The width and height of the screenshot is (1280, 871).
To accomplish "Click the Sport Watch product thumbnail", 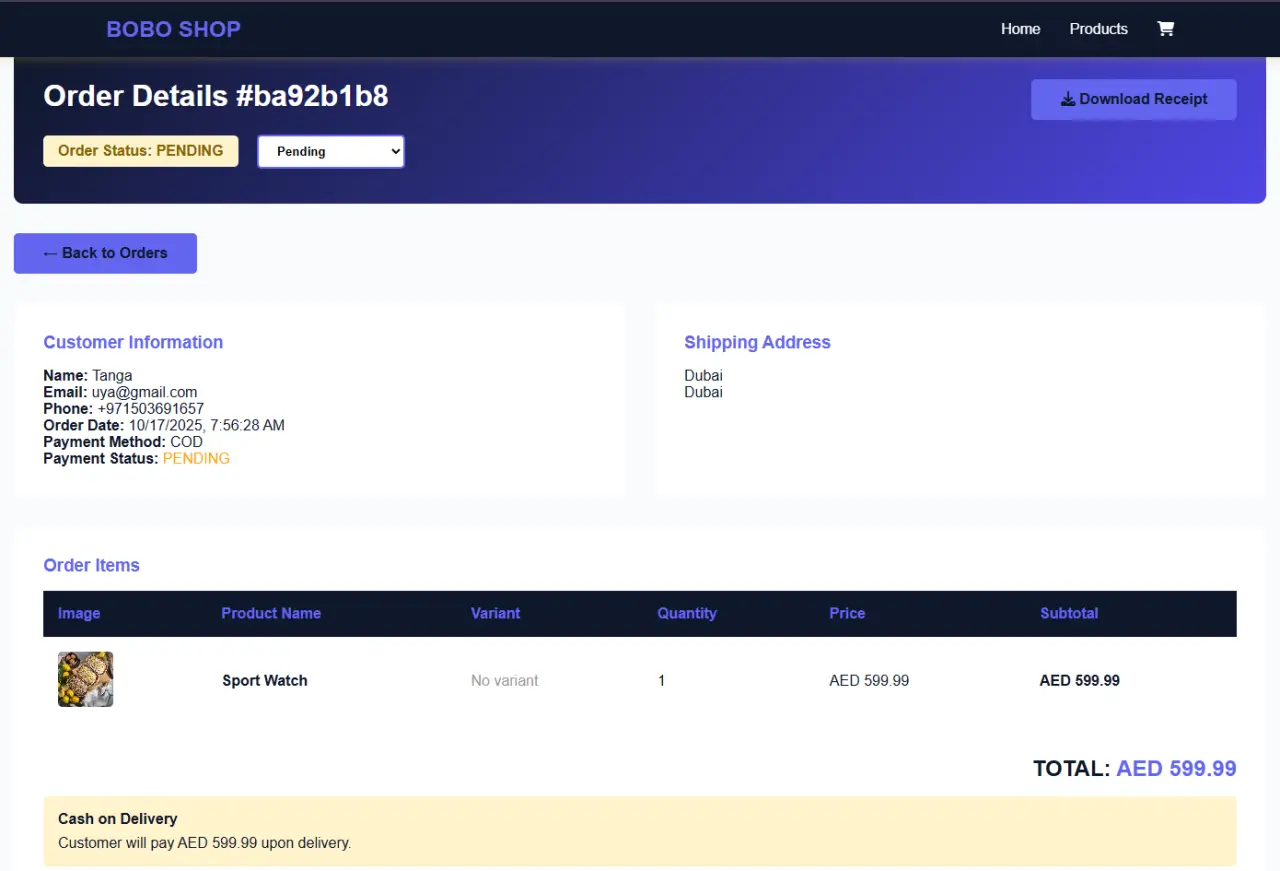I will pos(85,679).
